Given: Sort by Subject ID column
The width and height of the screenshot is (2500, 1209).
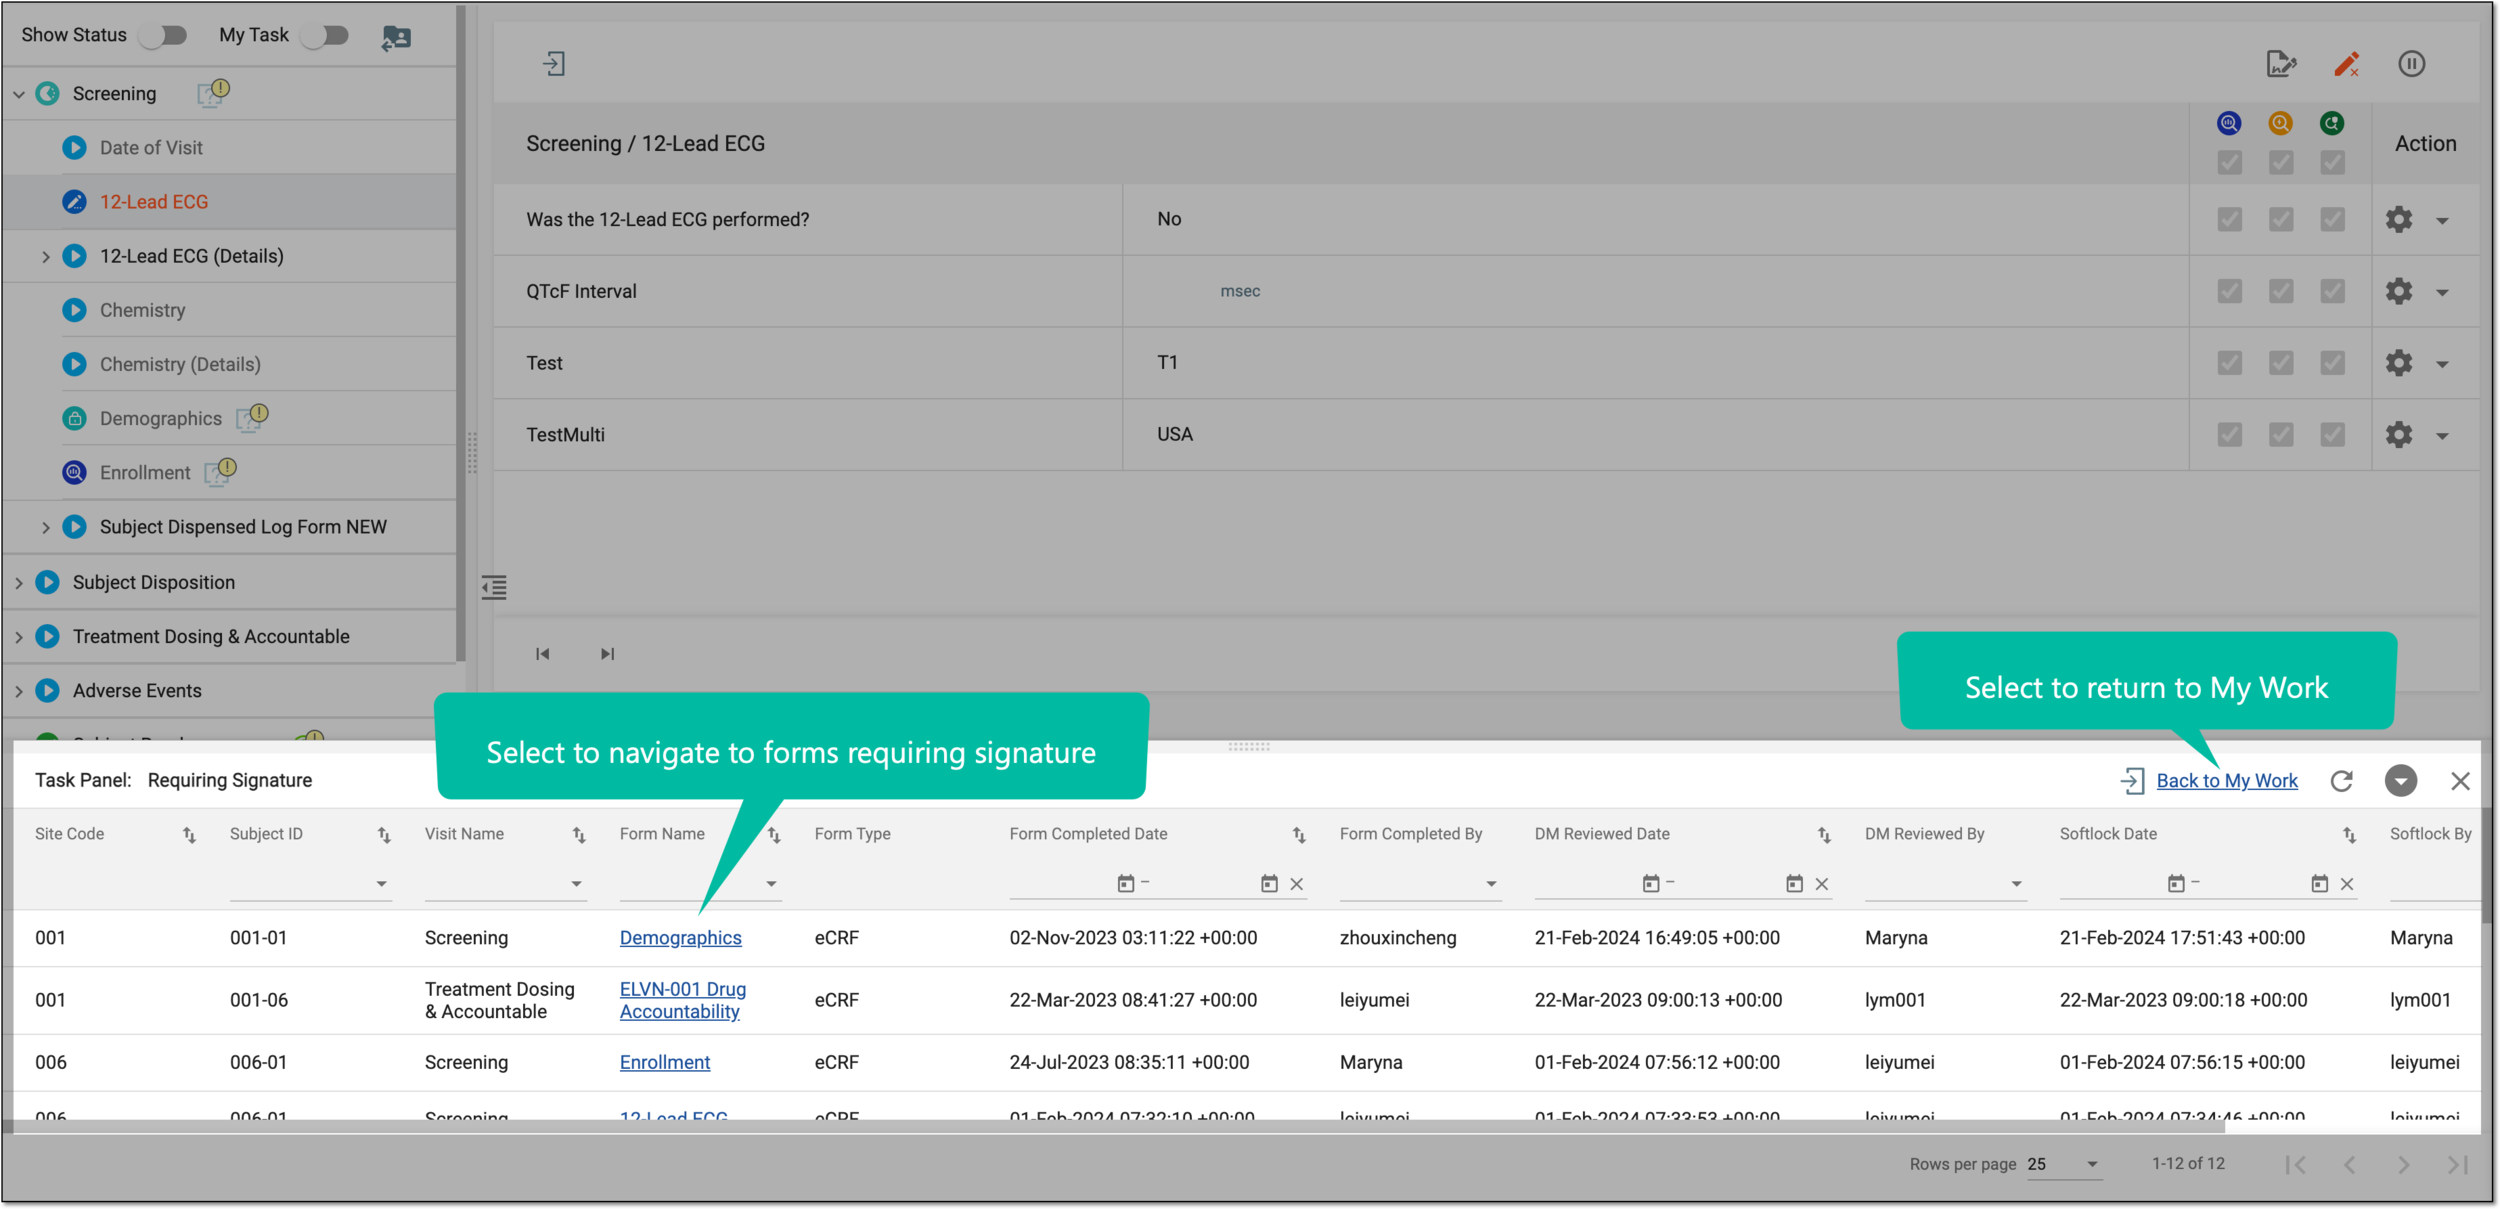Looking at the screenshot, I should click(x=384, y=835).
